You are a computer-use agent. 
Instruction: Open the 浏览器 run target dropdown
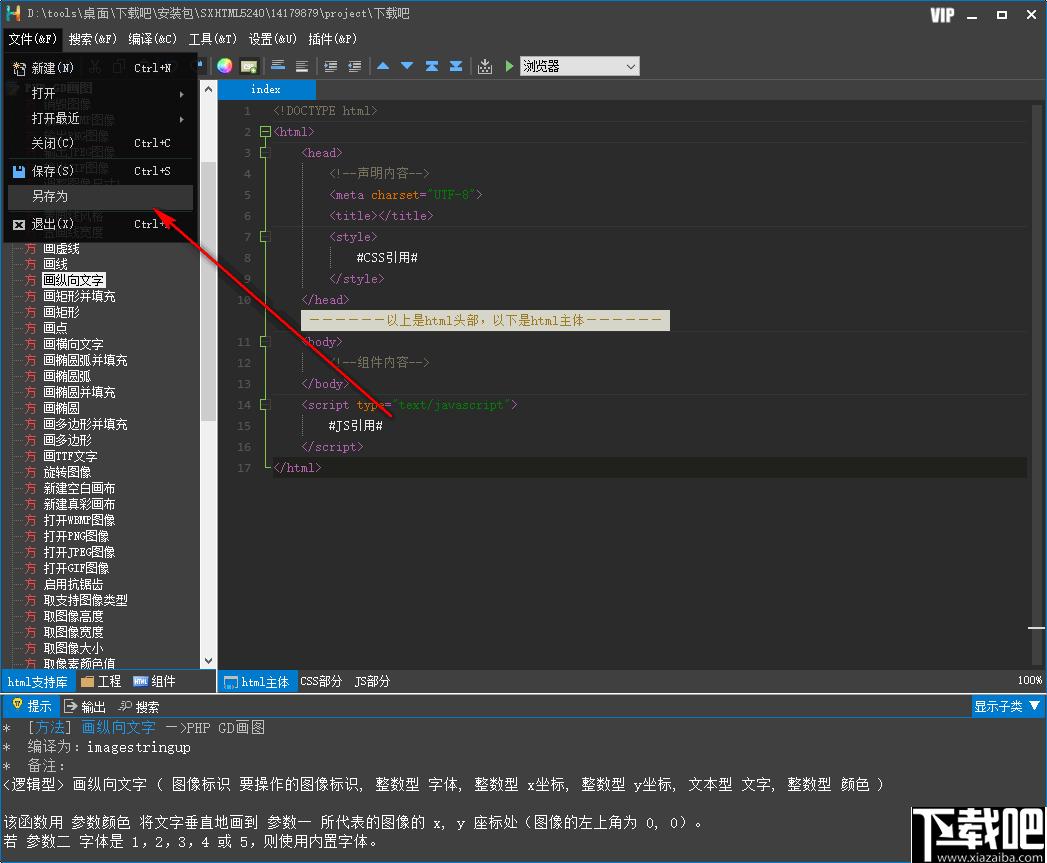tap(579, 66)
